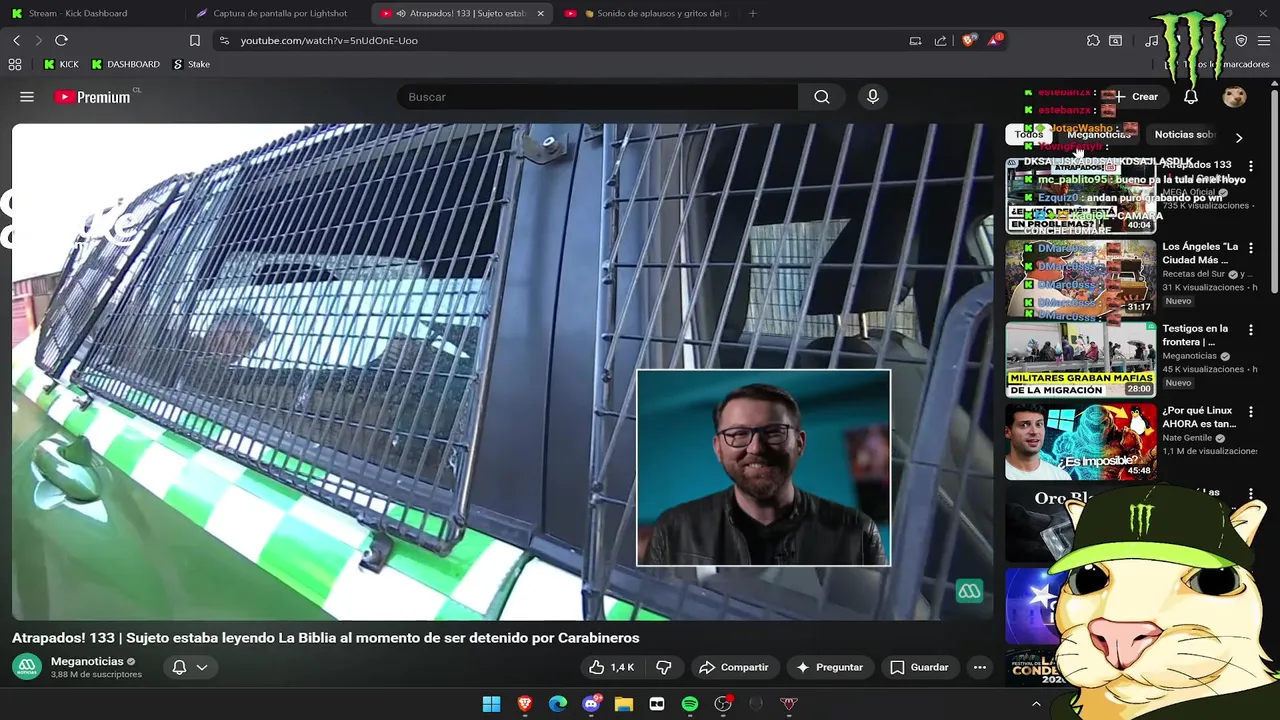
Task: Open the extensions puzzle icon
Action: click(x=1093, y=41)
